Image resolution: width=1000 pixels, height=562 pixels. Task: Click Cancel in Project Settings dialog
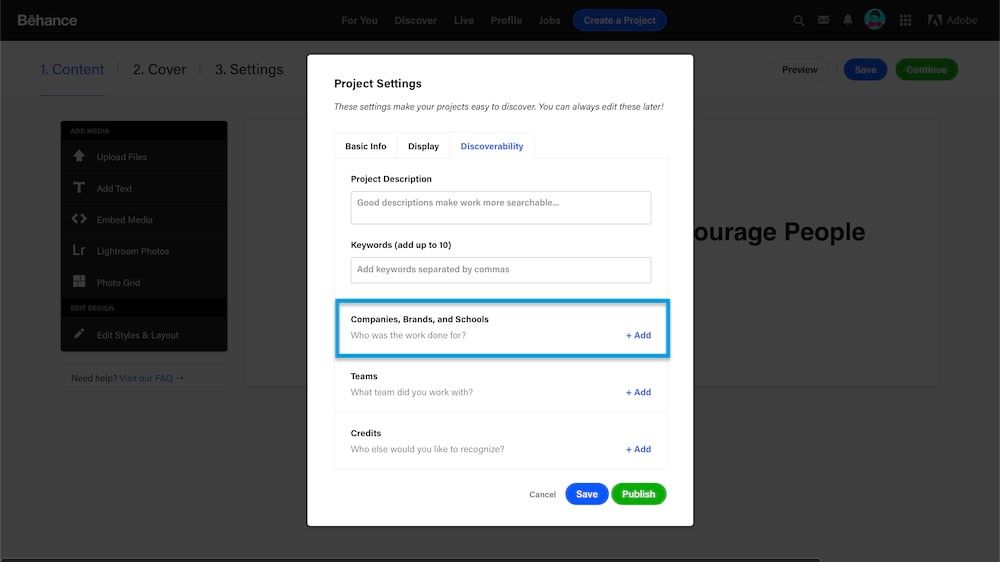click(542, 494)
